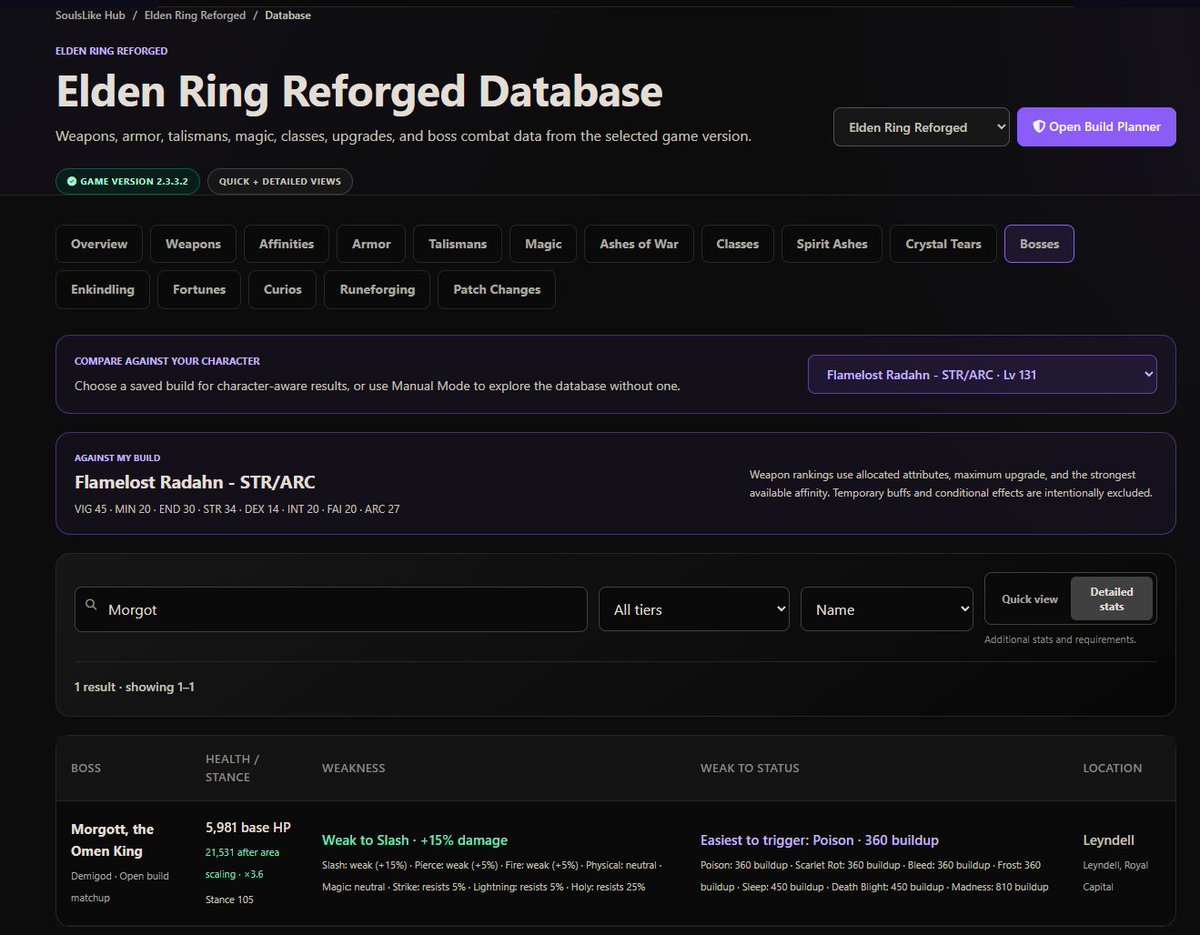Select the Bosses tab
Screen dimensions: 1200x935
pos(1039,244)
